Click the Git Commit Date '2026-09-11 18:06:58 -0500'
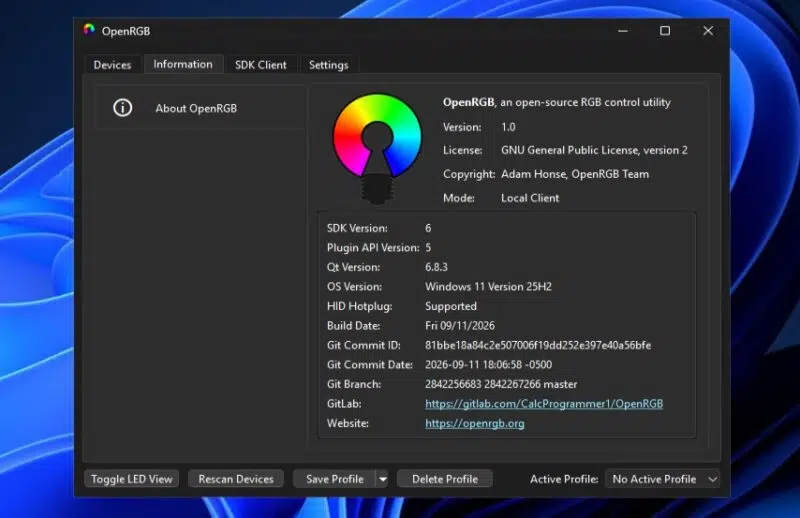The width and height of the screenshot is (800, 518). [488, 364]
